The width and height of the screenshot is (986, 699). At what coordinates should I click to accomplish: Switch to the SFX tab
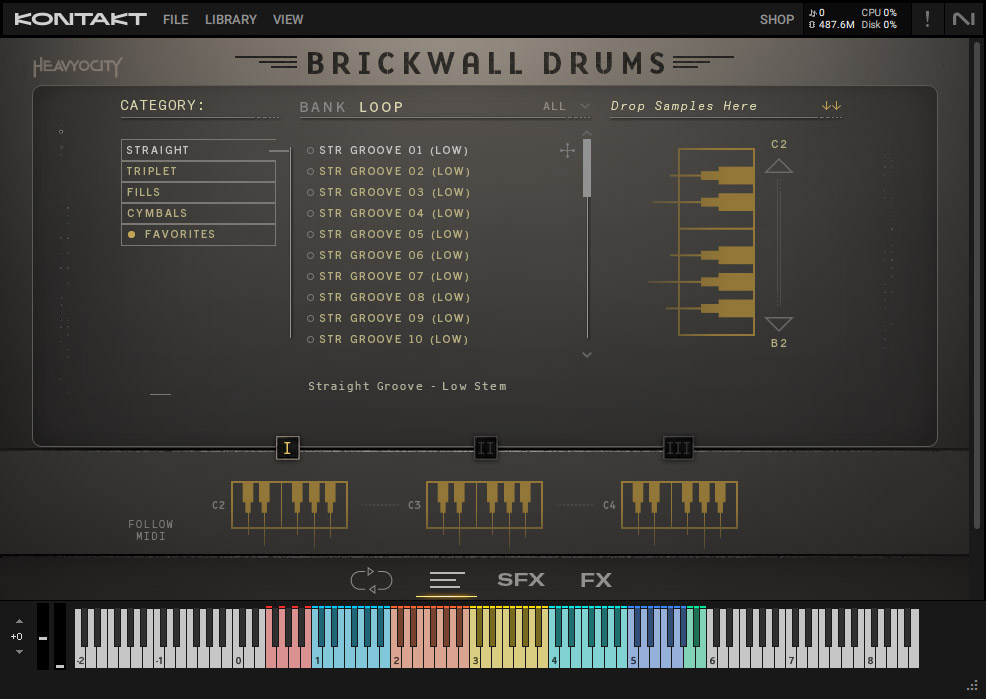click(521, 580)
